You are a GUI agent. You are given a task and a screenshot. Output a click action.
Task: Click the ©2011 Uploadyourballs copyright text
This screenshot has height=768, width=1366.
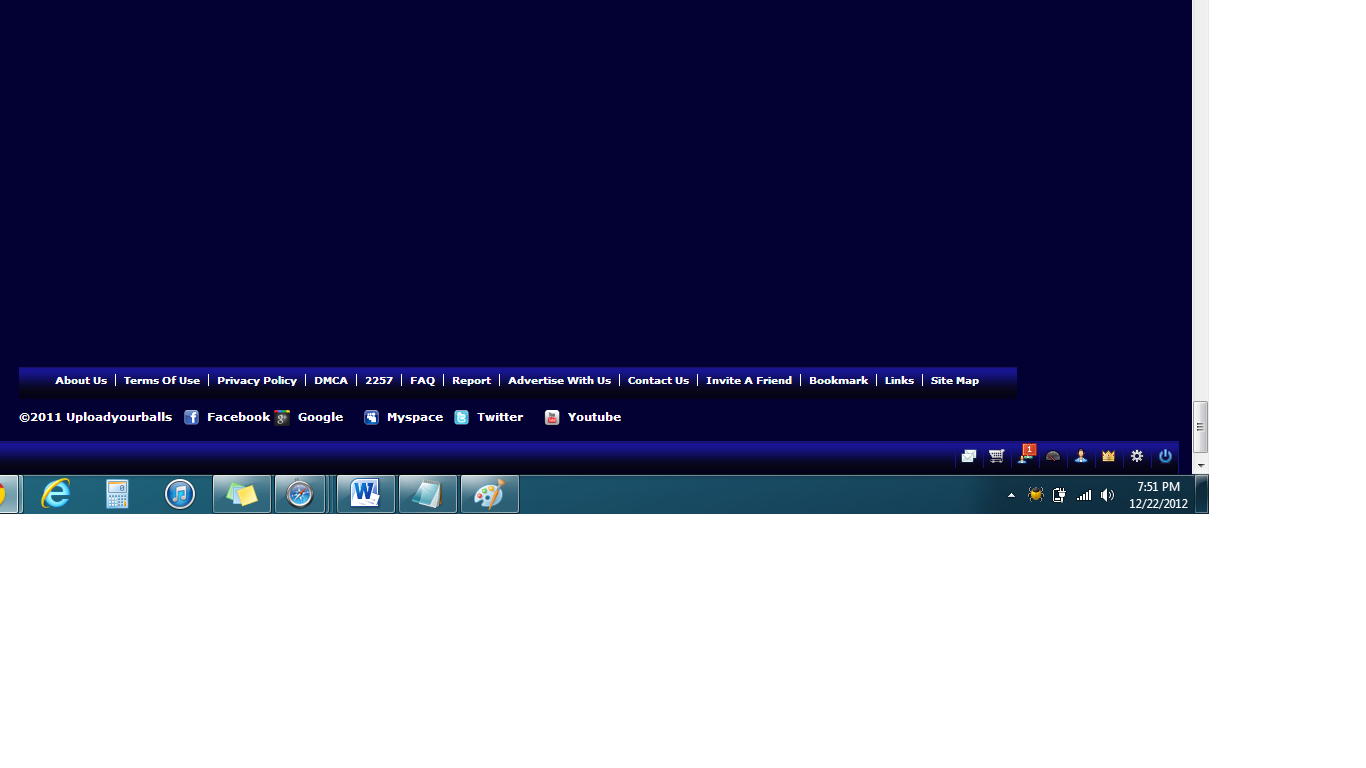[95, 417]
